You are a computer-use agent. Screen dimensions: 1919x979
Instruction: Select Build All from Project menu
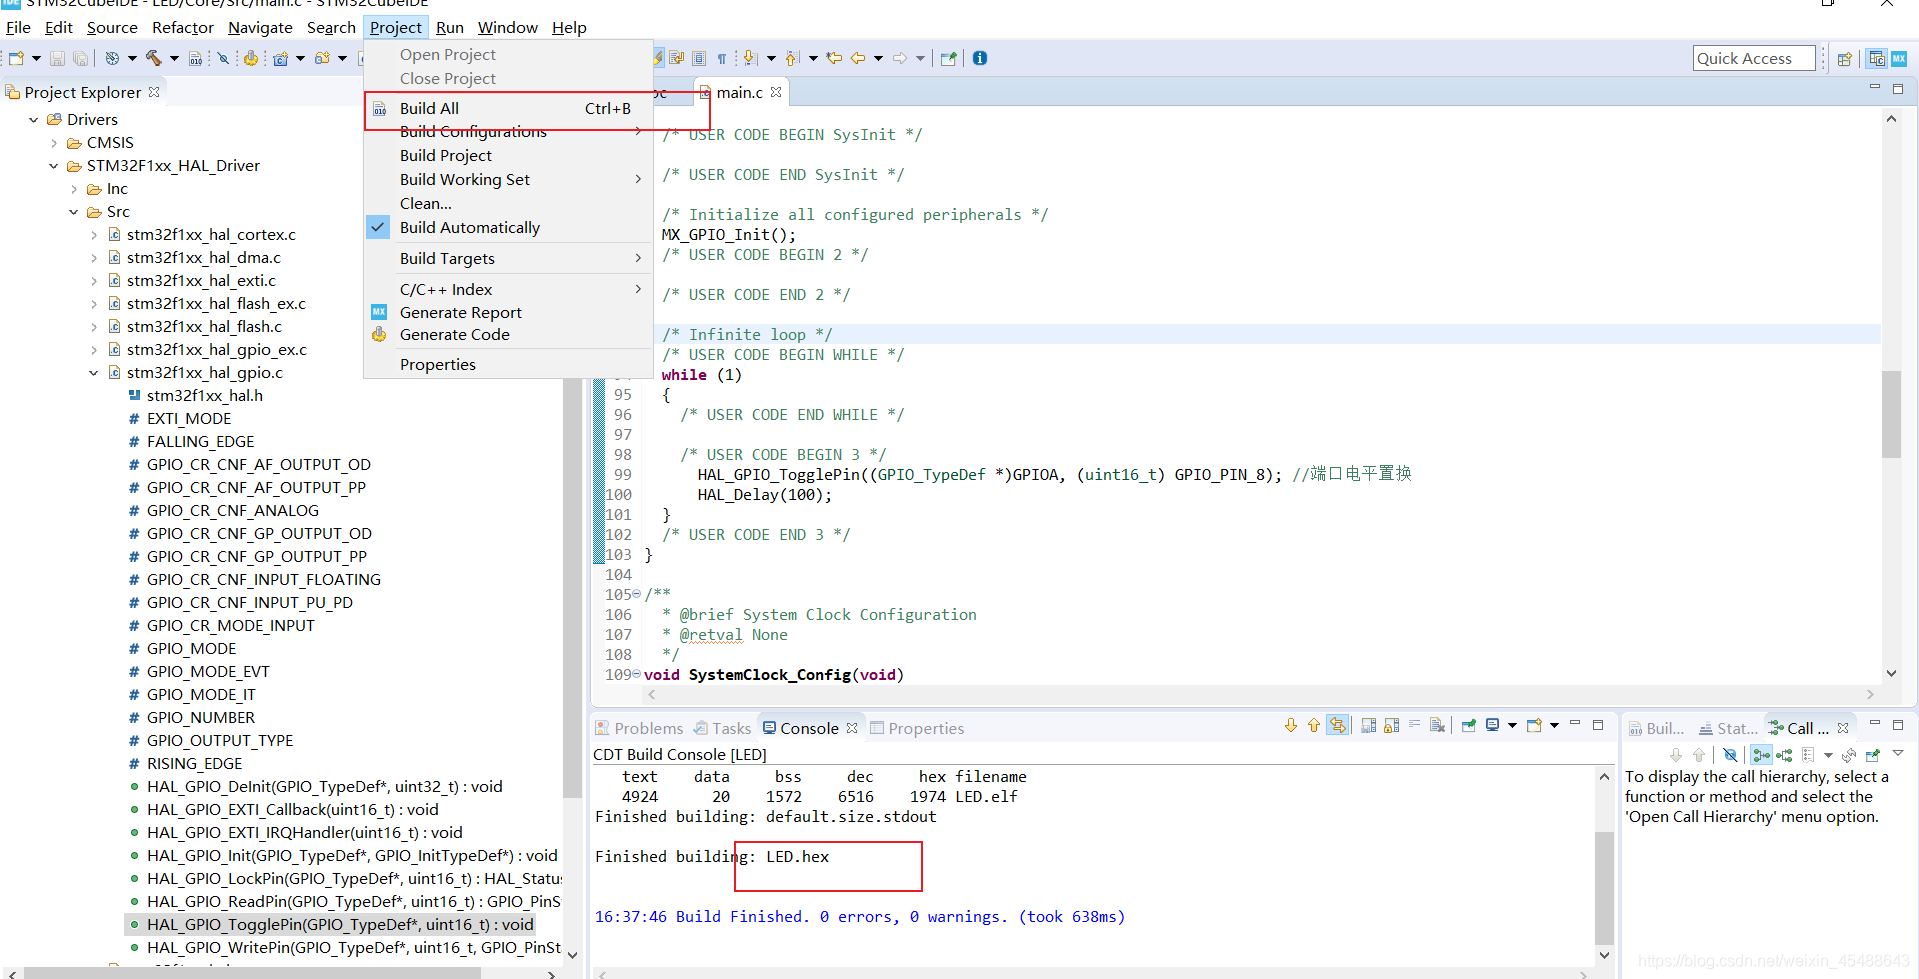click(x=508, y=109)
